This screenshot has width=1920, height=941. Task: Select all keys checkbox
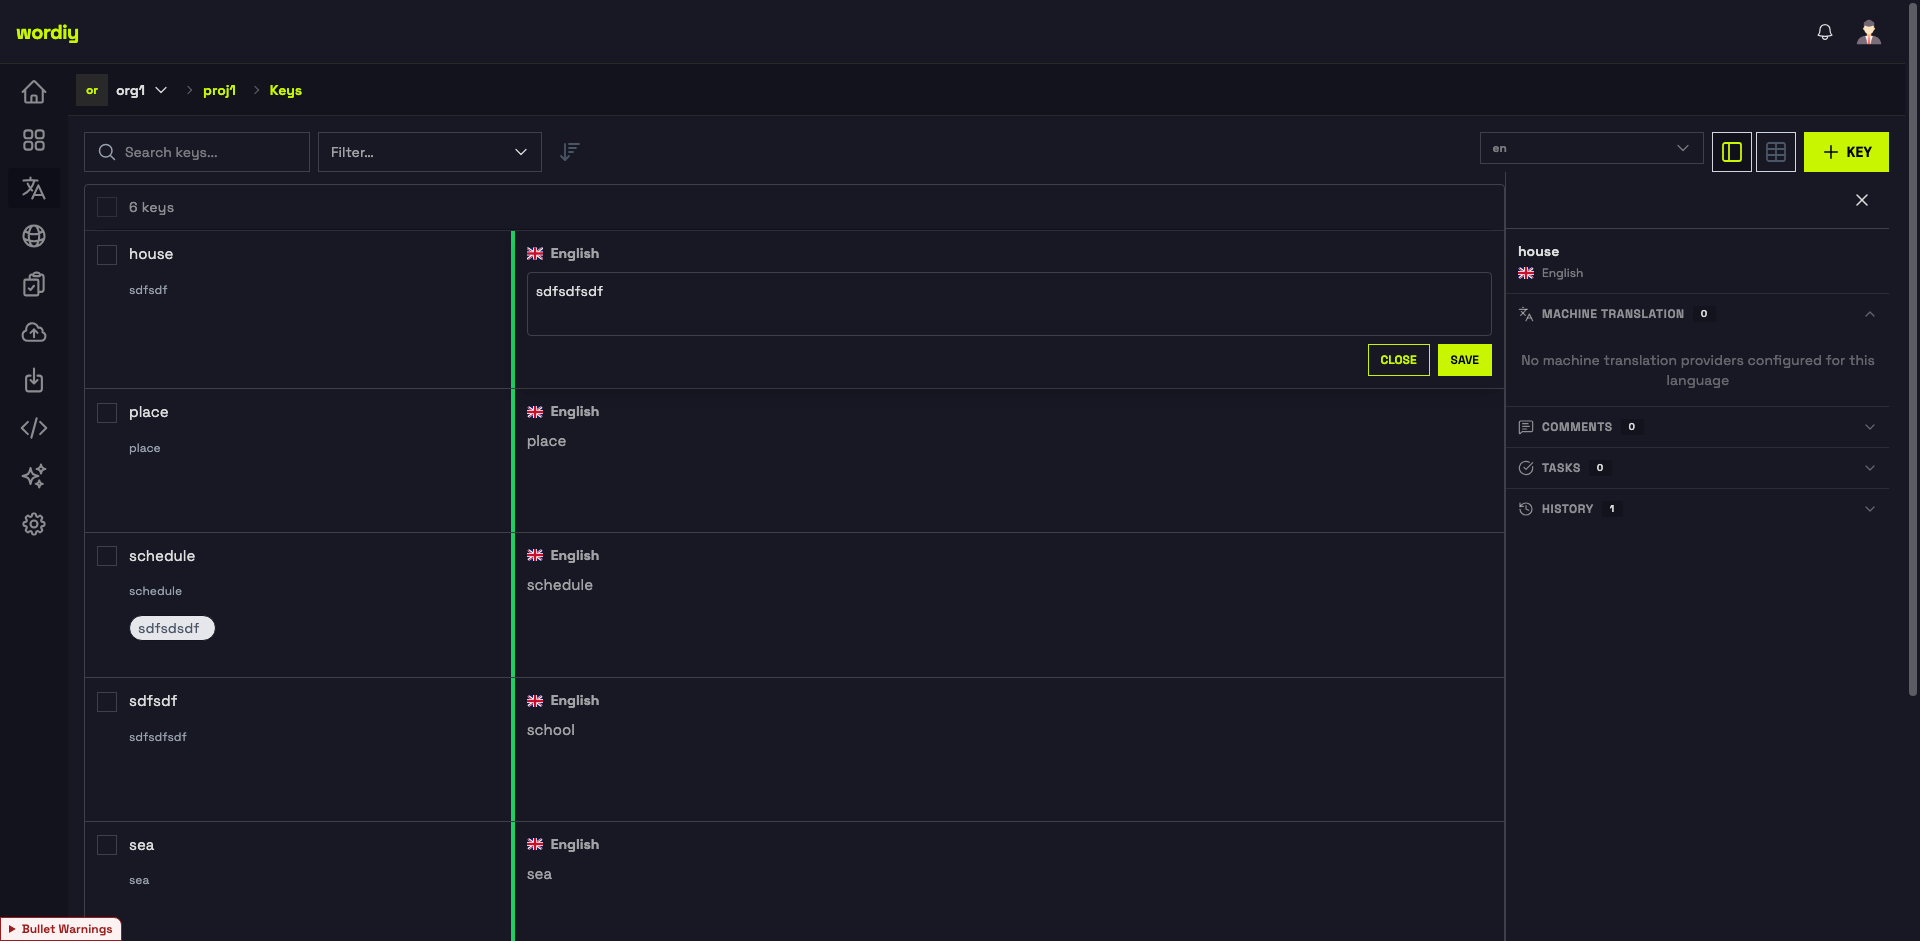107,207
